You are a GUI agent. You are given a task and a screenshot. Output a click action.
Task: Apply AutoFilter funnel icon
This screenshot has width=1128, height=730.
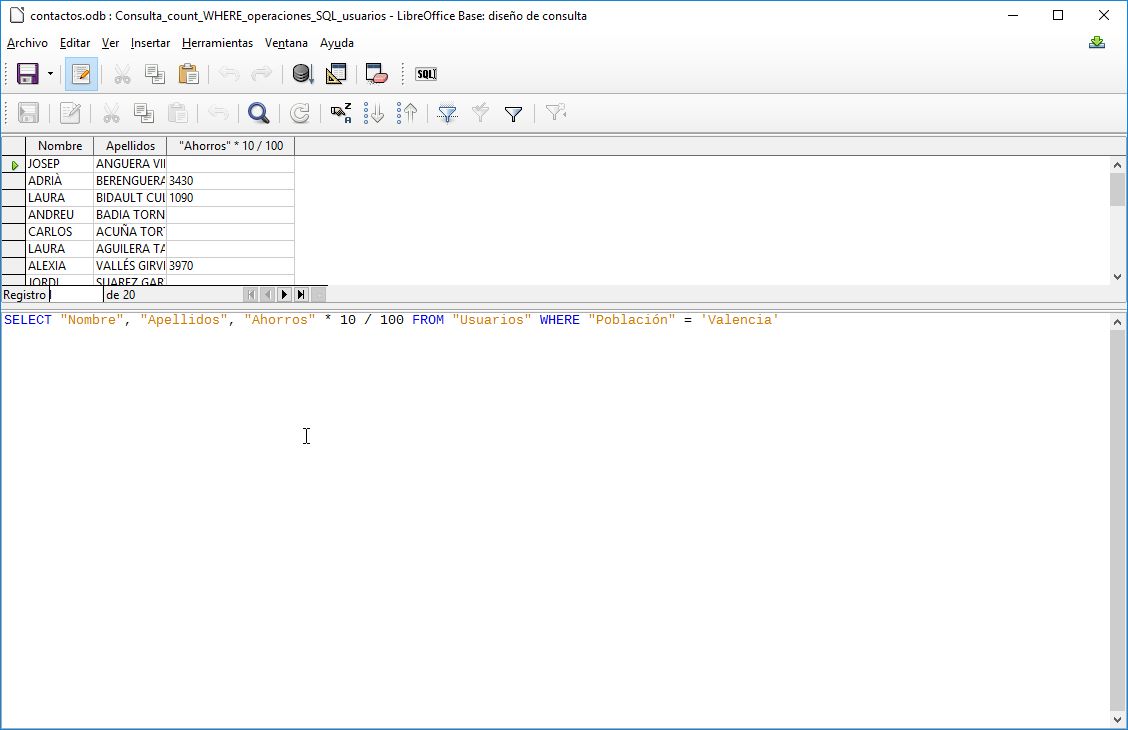pos(447,113)
